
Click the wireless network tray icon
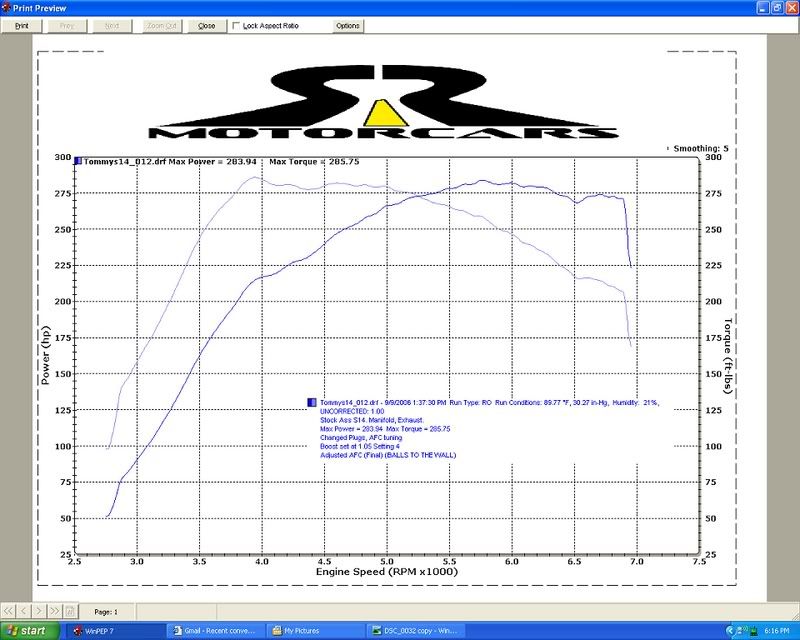tap(742, 631)
